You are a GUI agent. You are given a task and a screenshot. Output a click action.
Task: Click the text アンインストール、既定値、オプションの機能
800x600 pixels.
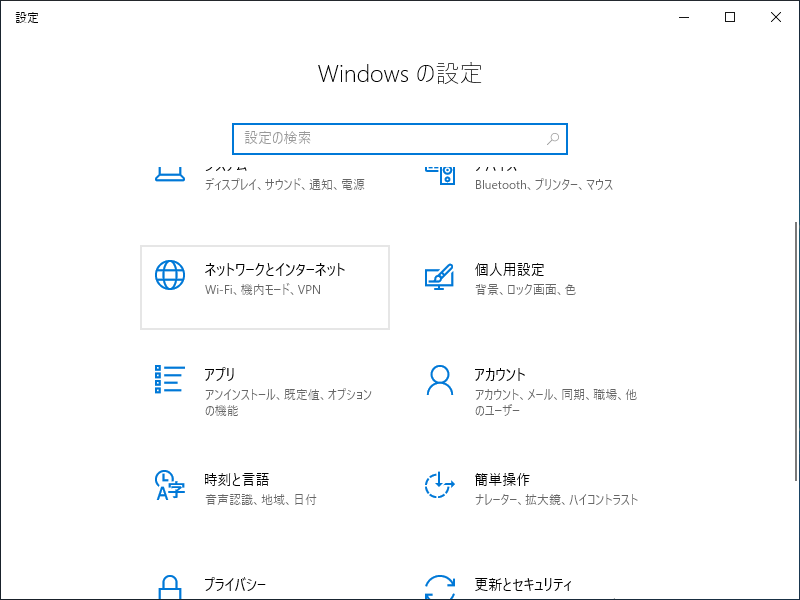[288, 403]
